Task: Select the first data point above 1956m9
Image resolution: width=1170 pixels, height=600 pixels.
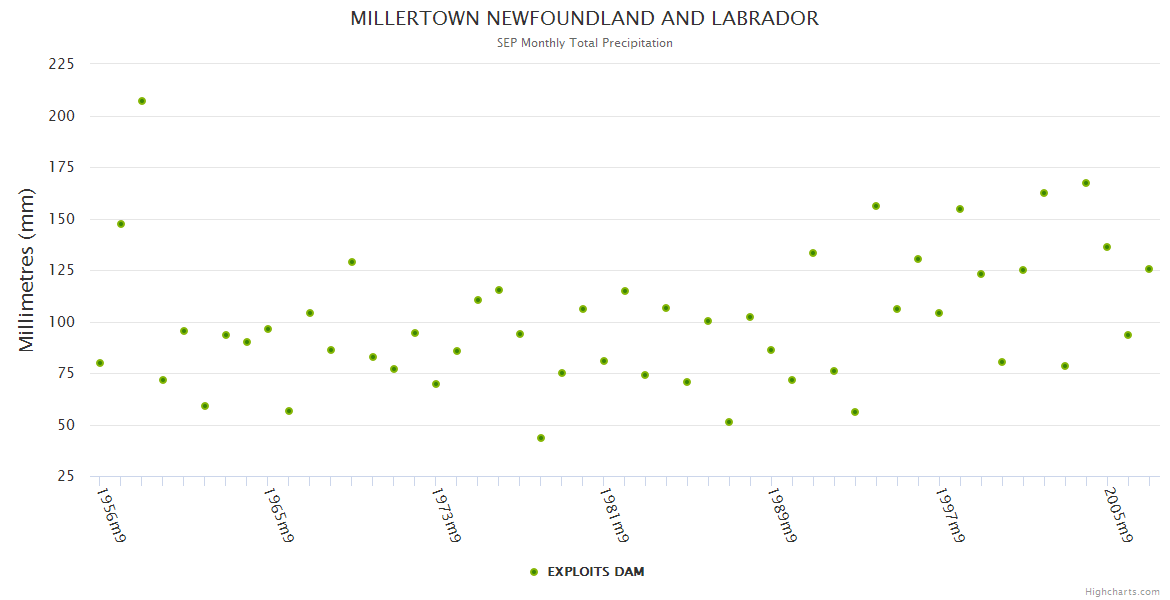Action: tap(100, 363)
